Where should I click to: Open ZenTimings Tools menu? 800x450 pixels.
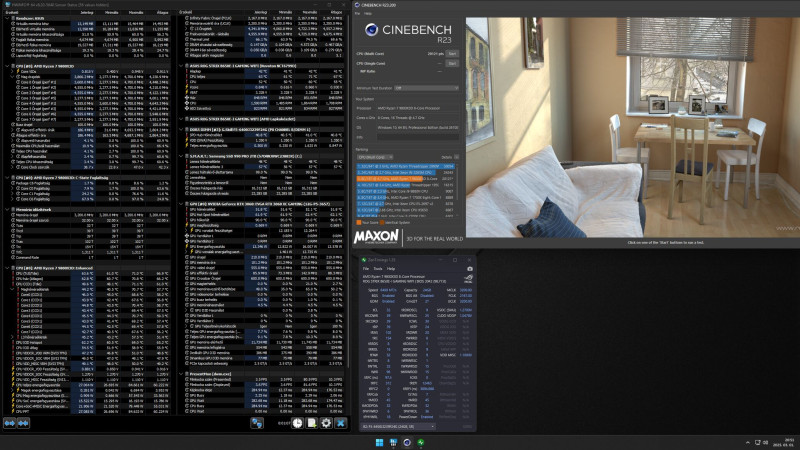pyautogui.click(x=378, y=269)
